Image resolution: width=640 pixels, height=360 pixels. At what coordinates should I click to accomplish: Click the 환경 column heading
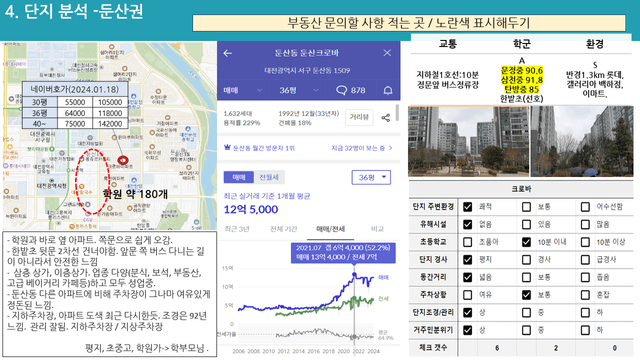point(595,44)
